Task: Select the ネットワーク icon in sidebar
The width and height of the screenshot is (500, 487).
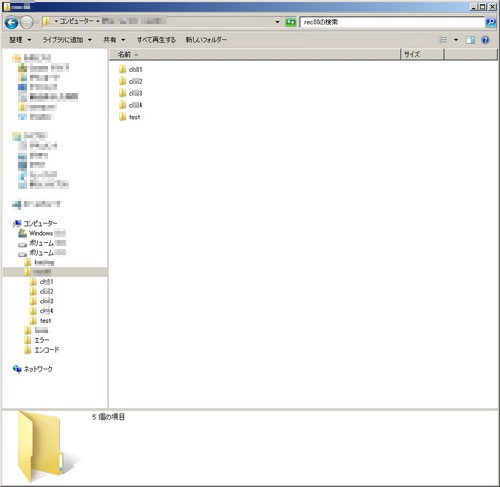Action: coord(17,369)
